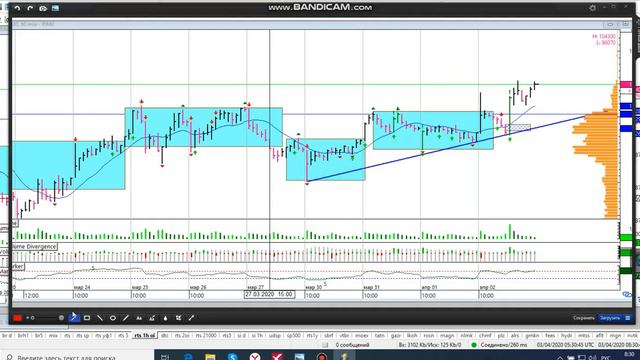The height and width of the screenshot is (360, 640).
Task: Open the 'sbrf' chart tab
Action: 329,336
